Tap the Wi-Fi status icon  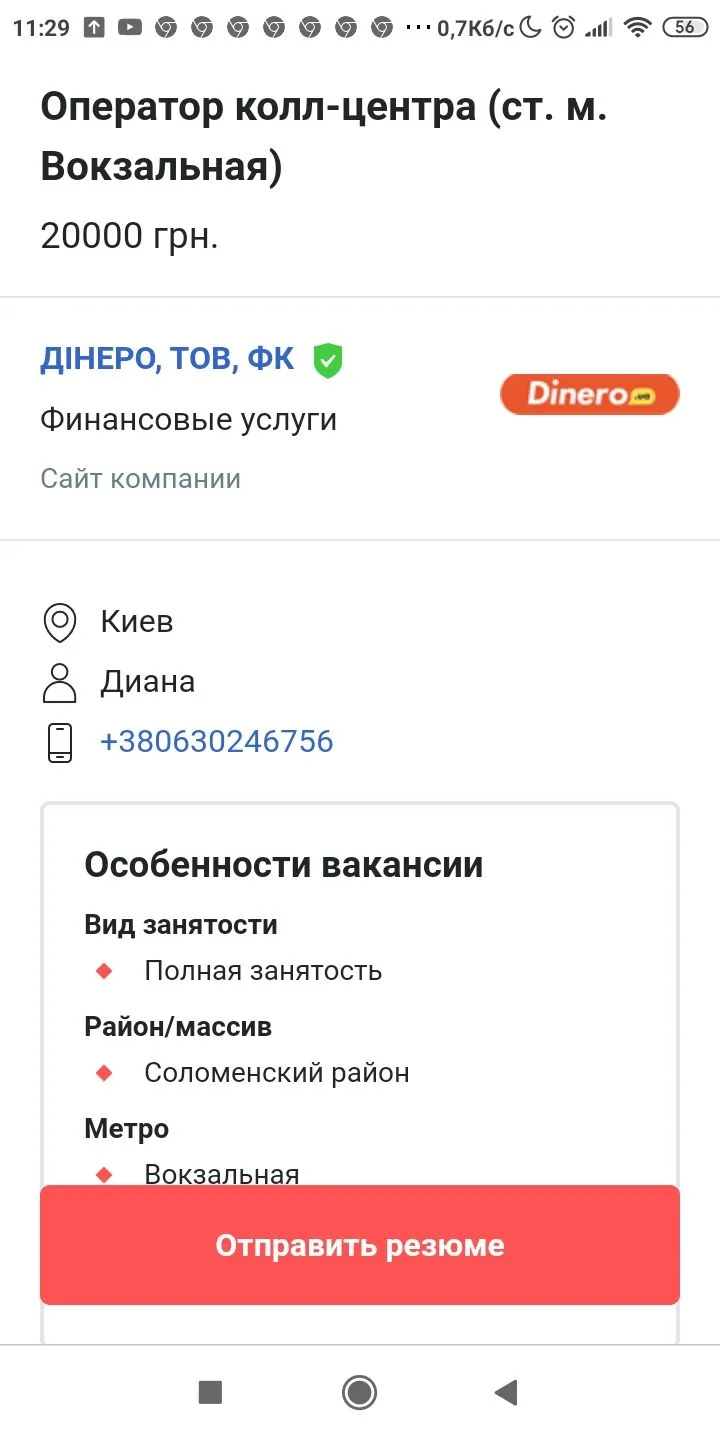point(637,28)
